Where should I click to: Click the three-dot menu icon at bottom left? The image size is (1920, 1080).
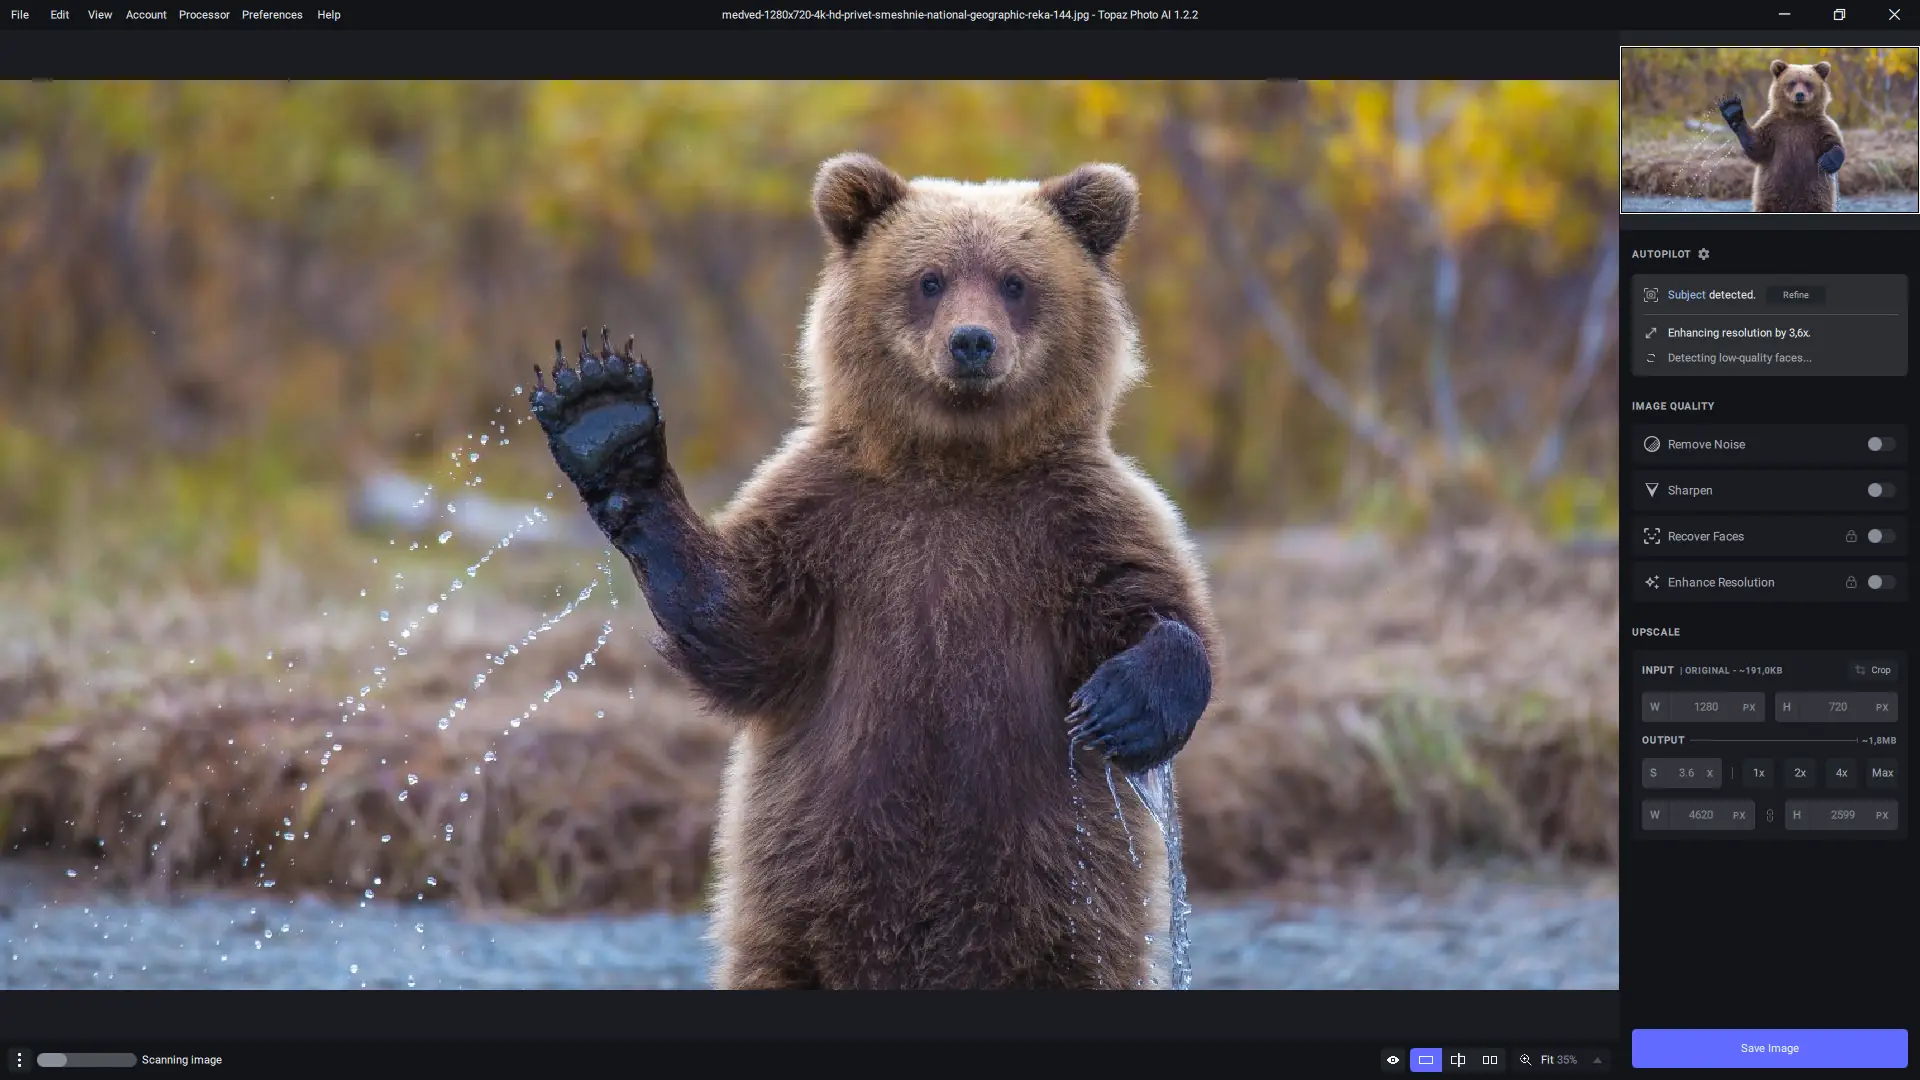pyautogui.click(x=19, y=1060)
